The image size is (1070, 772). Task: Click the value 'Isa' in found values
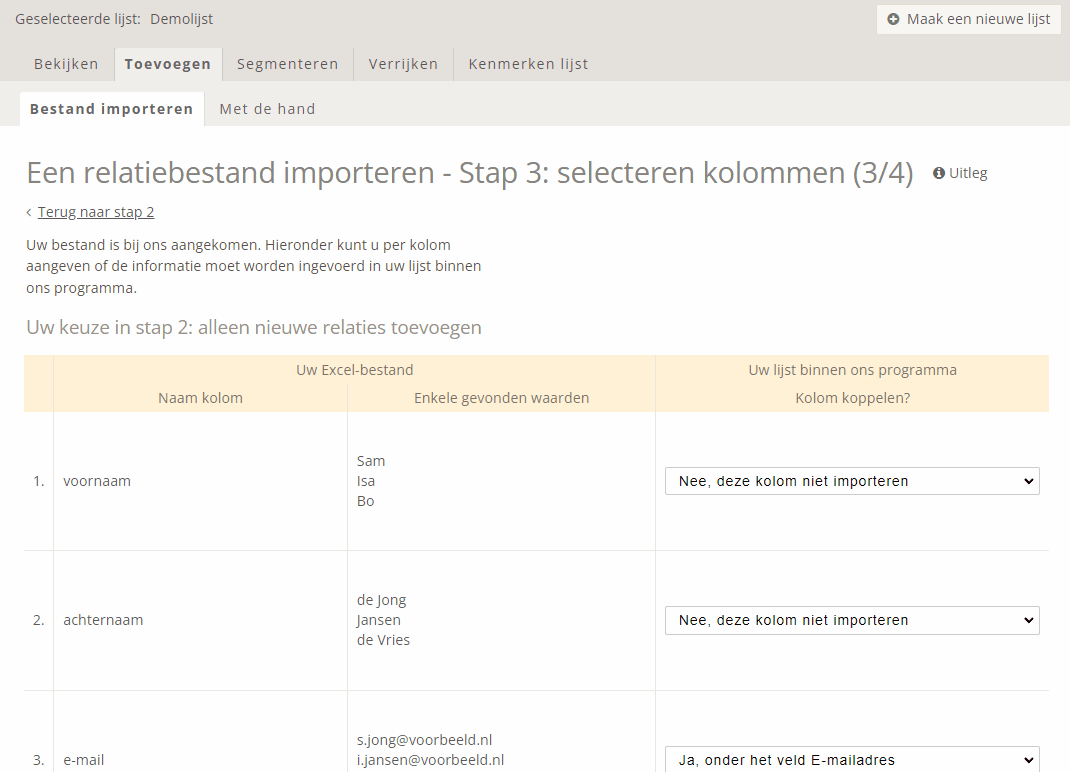coord(366,481)
